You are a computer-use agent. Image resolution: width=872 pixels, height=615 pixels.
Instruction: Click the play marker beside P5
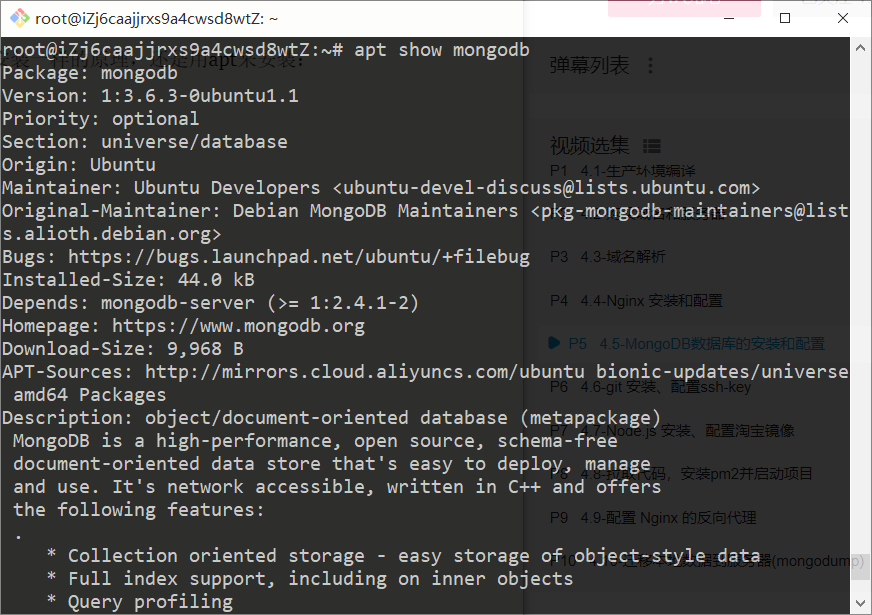[x=554, y=343]
